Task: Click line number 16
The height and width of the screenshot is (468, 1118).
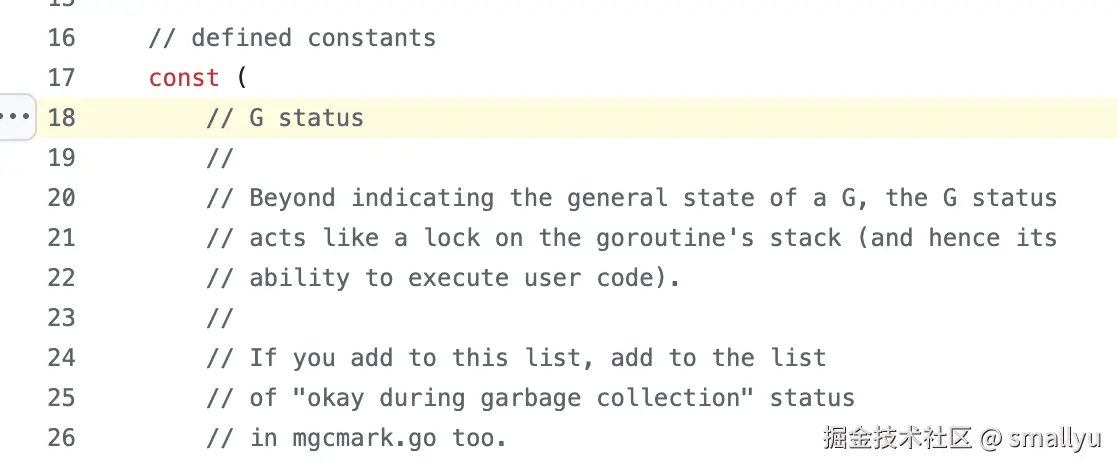Action: click(61, 38)
